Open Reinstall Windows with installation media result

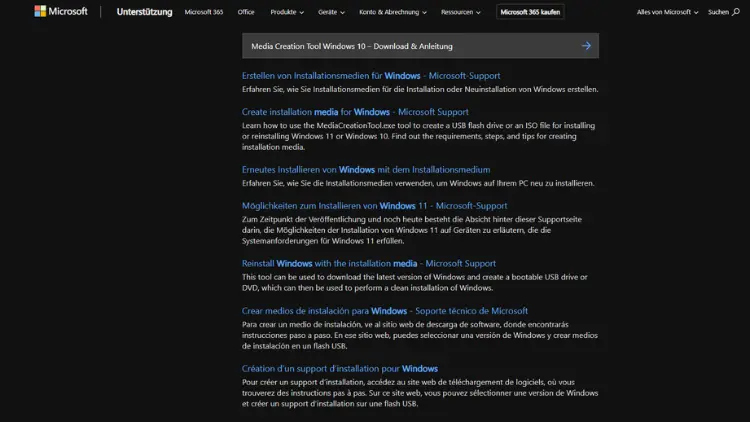pos(369,263)
